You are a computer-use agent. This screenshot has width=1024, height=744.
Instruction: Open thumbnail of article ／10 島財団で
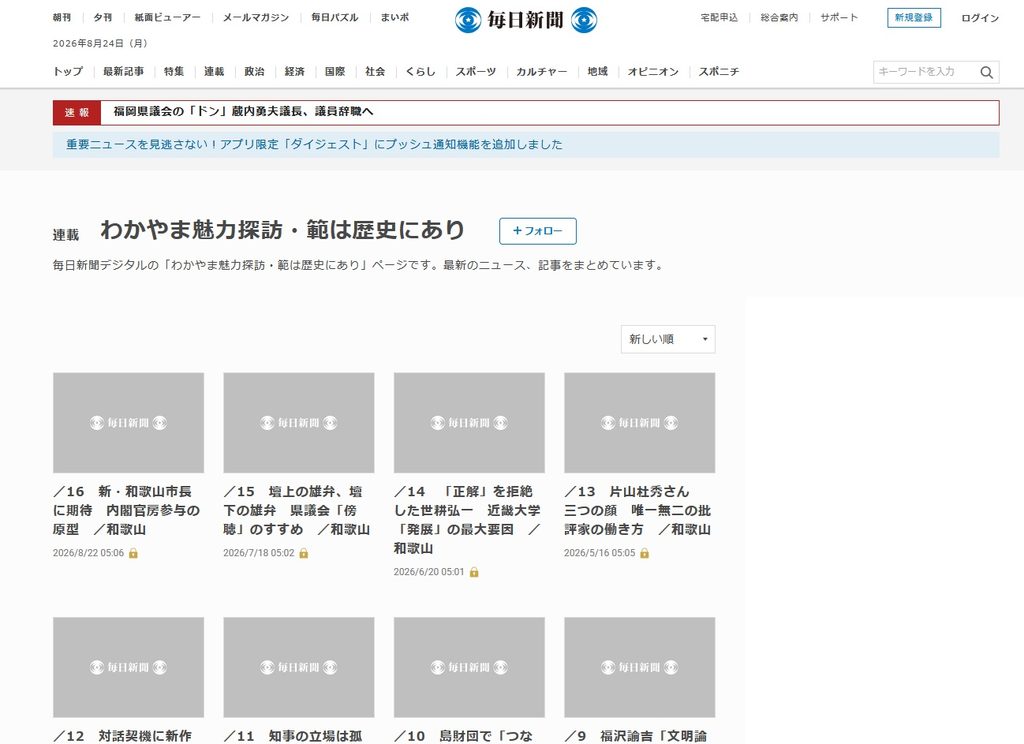click(469, 667)
